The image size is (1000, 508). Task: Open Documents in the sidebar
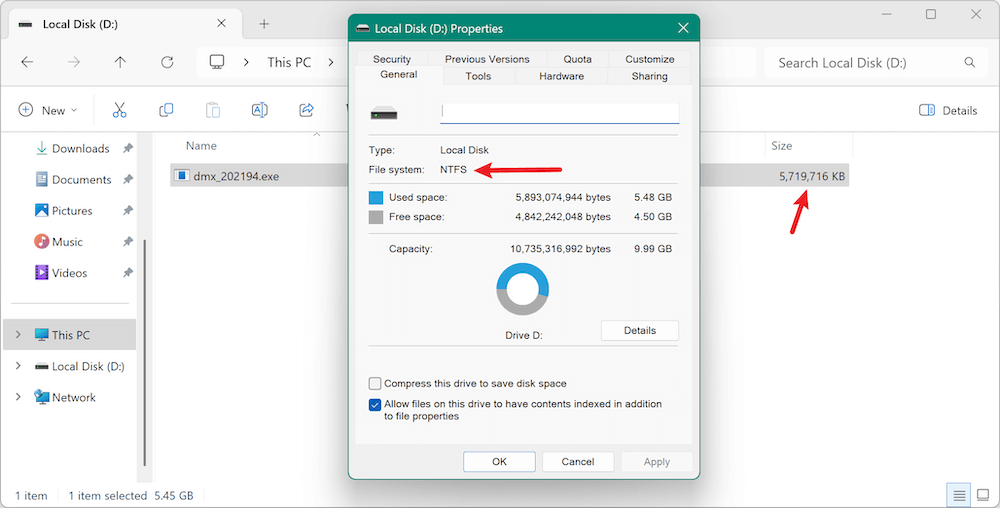(x=82, y=180)
